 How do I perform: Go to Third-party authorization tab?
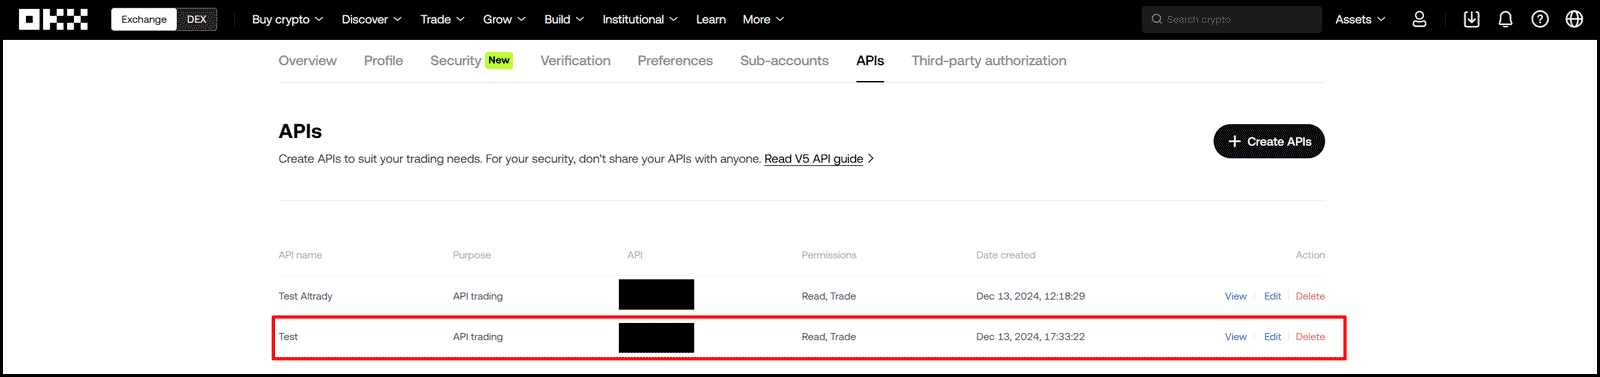[x=989, y=61]
